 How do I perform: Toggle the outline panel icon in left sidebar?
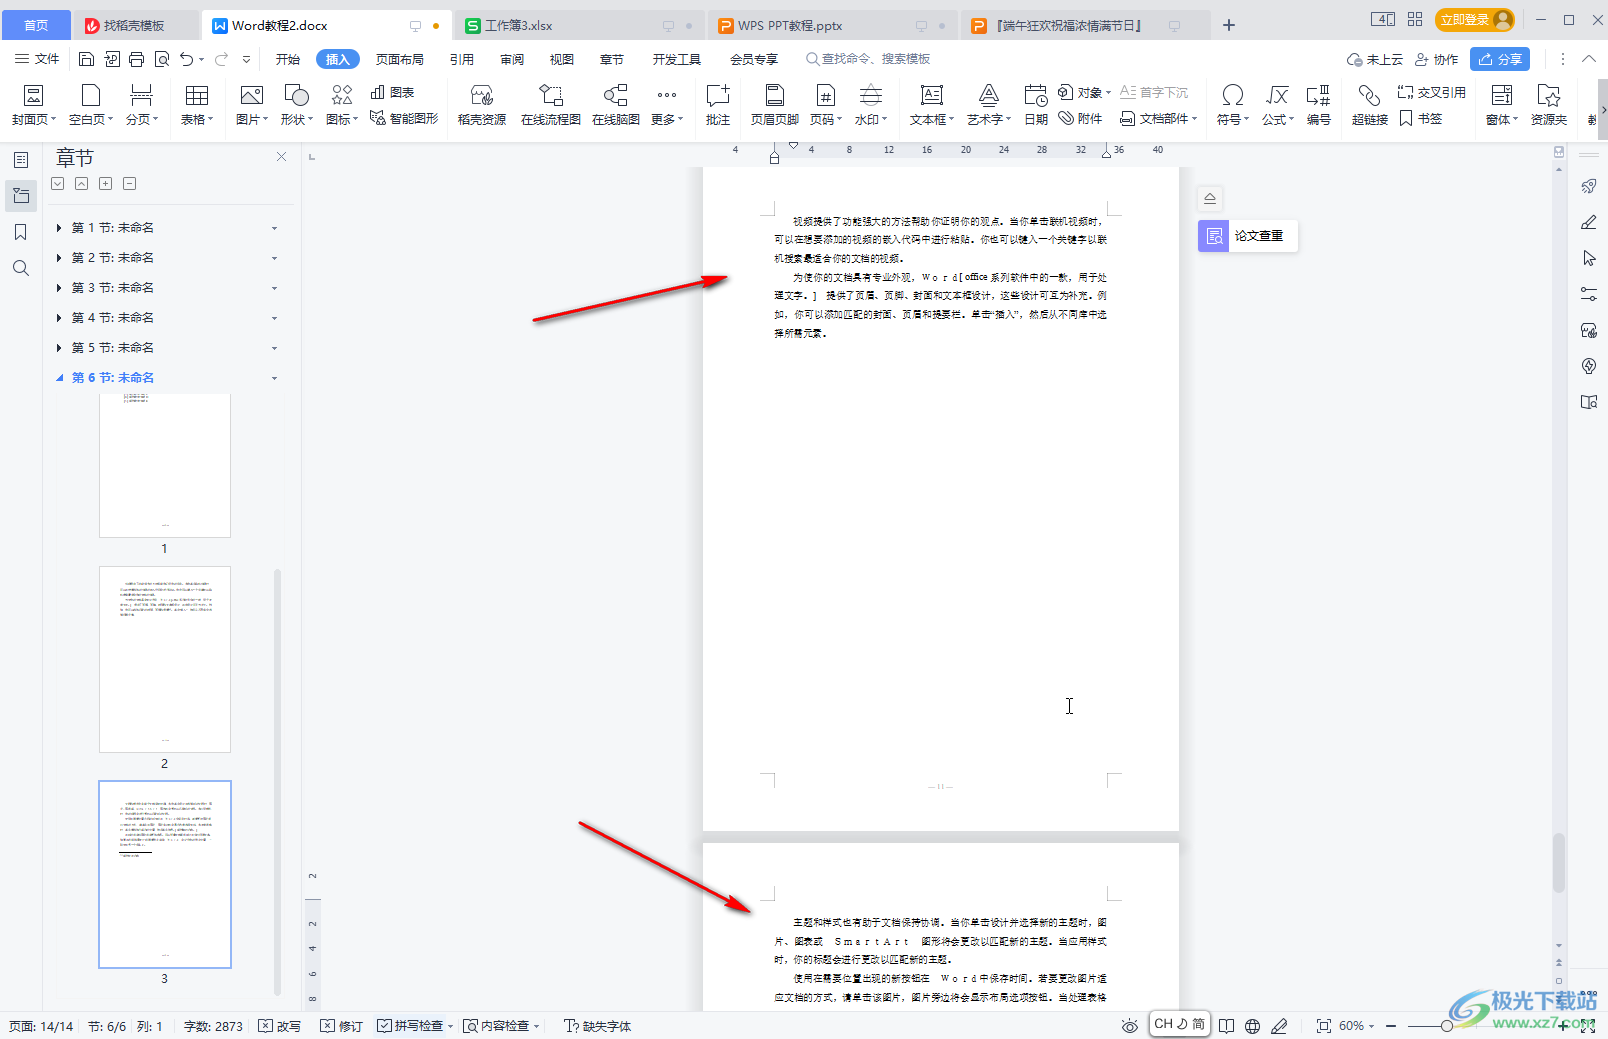click(21, 160)
